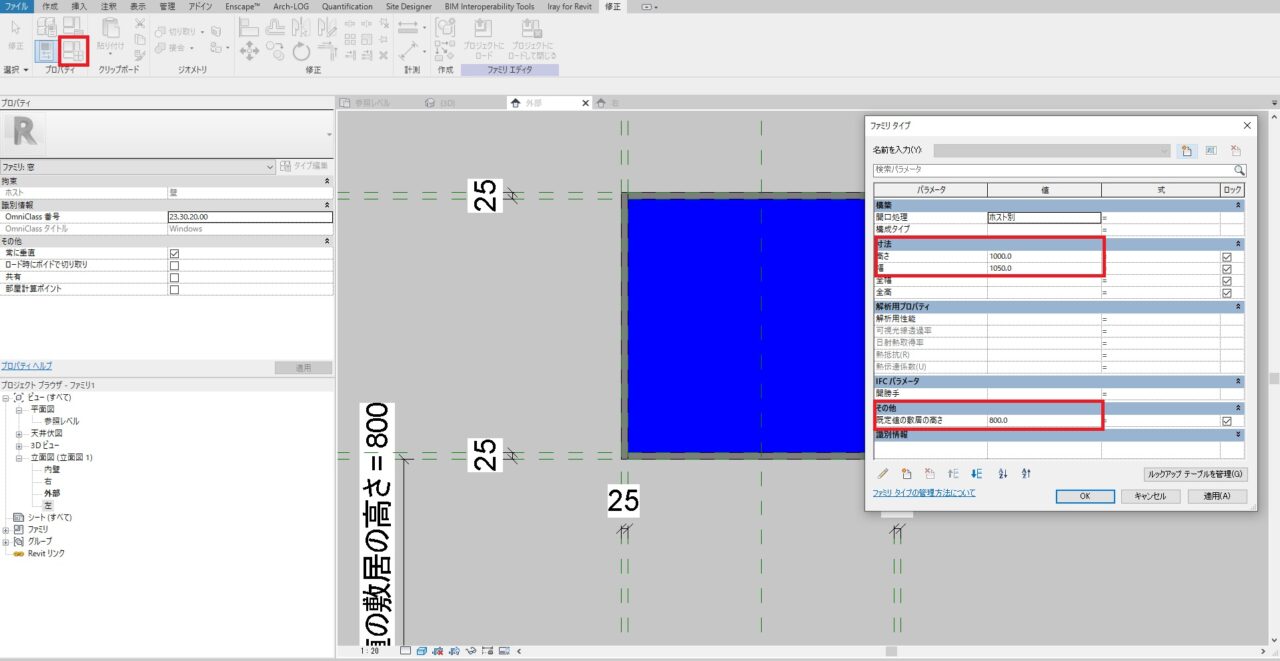Enable the 共有 property checkbox
Image resolution: width=1280 pixels, height=661 pixels.
pos(174,277)
